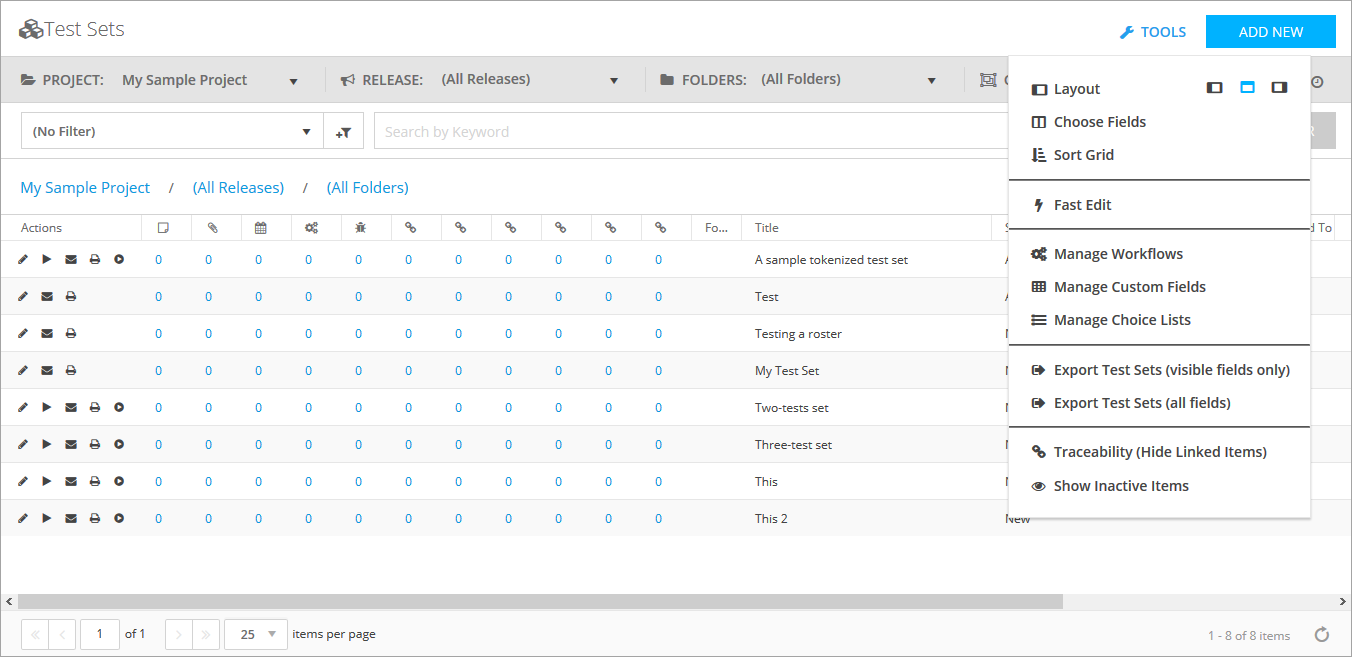Select 'Manage Custom Fields' menu item
Screen dimensions: 1352x657
pos(1129,287)
